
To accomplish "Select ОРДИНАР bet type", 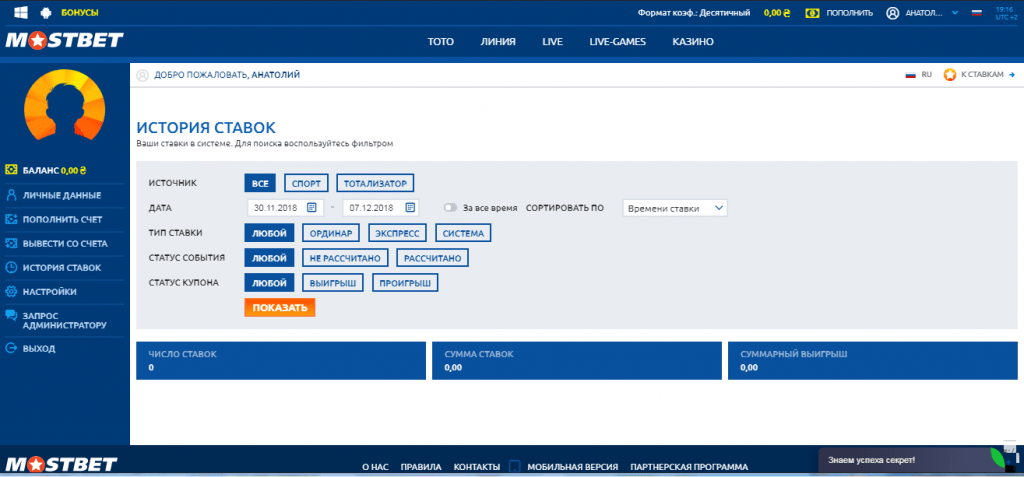I will click(331, 233).
